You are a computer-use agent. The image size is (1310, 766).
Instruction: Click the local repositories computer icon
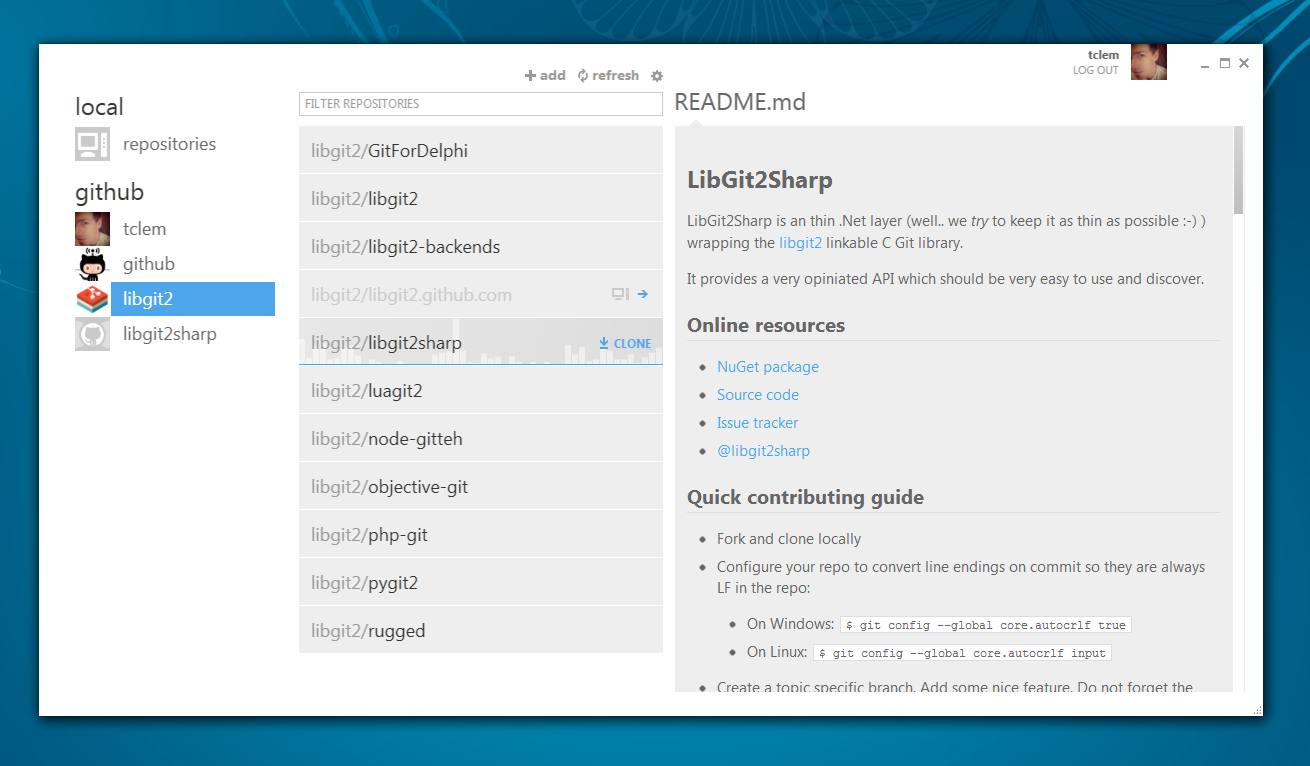[x=92, y=144]
